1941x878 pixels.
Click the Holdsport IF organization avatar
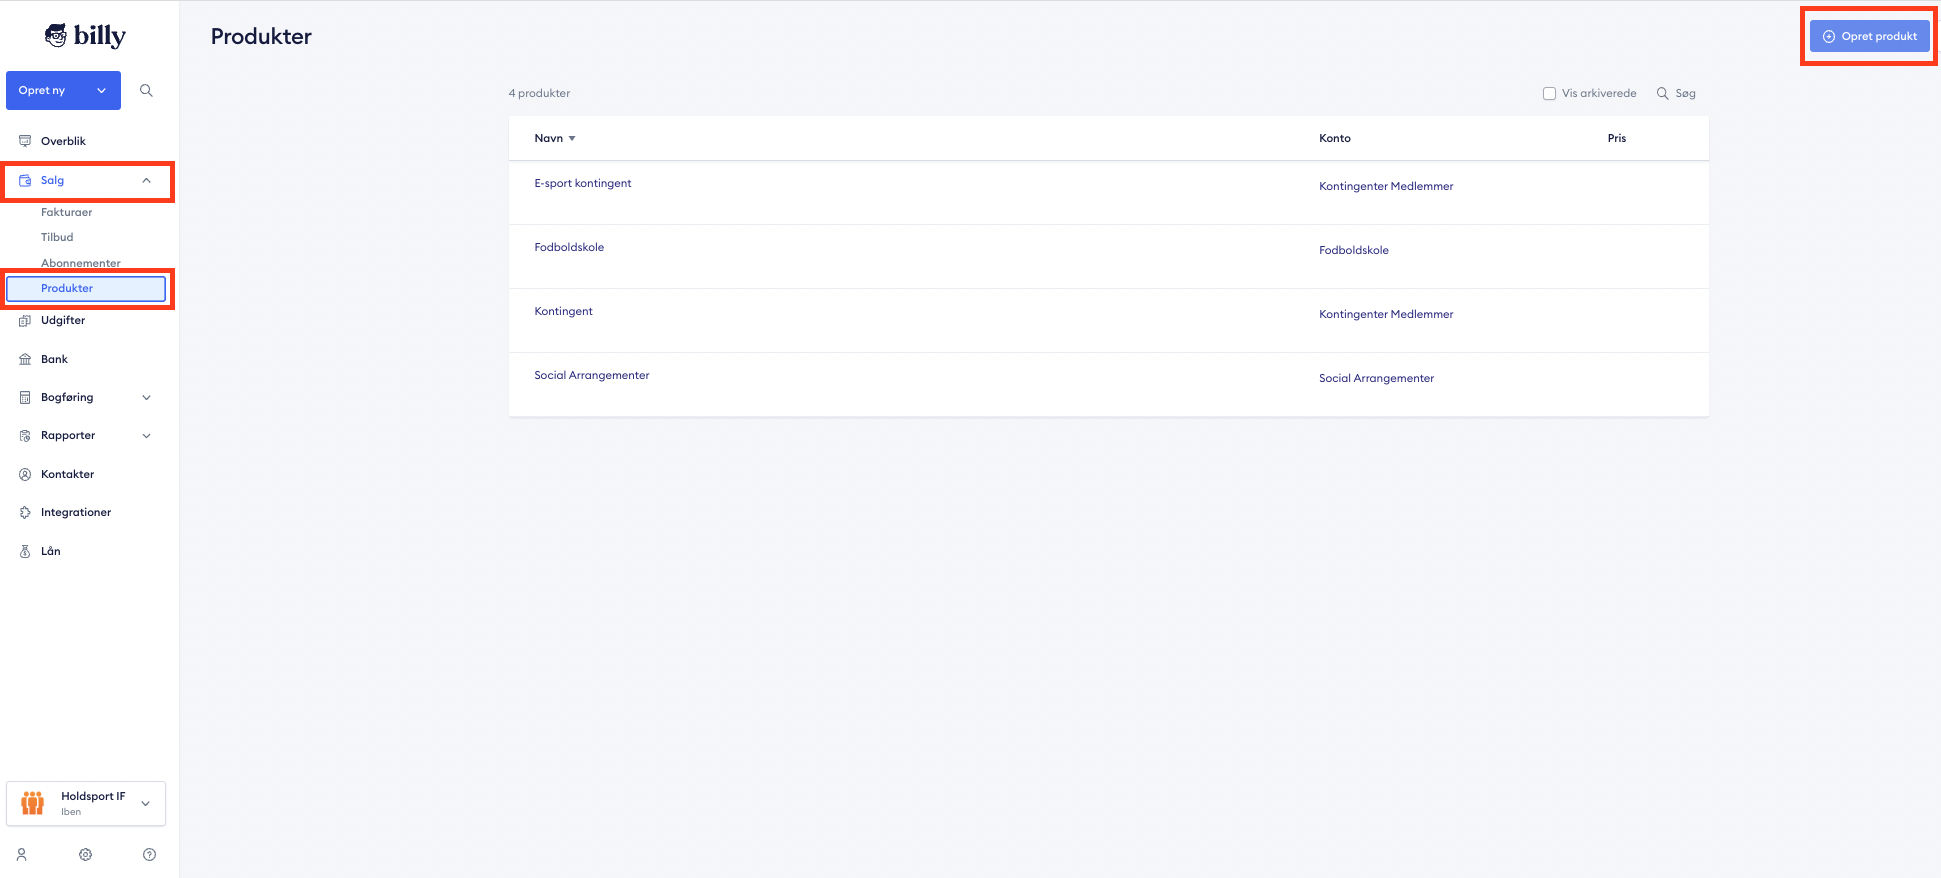(33, 803)
